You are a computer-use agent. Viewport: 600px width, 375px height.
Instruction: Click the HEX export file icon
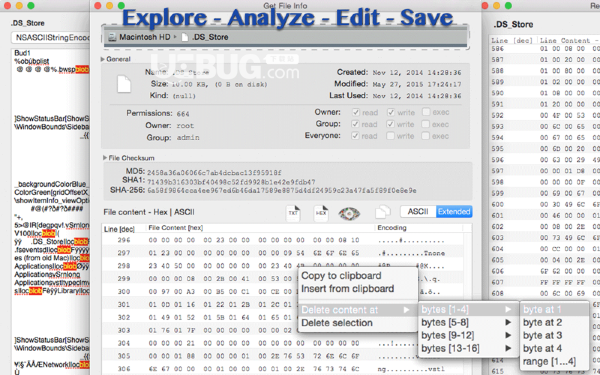coord(321,213)
